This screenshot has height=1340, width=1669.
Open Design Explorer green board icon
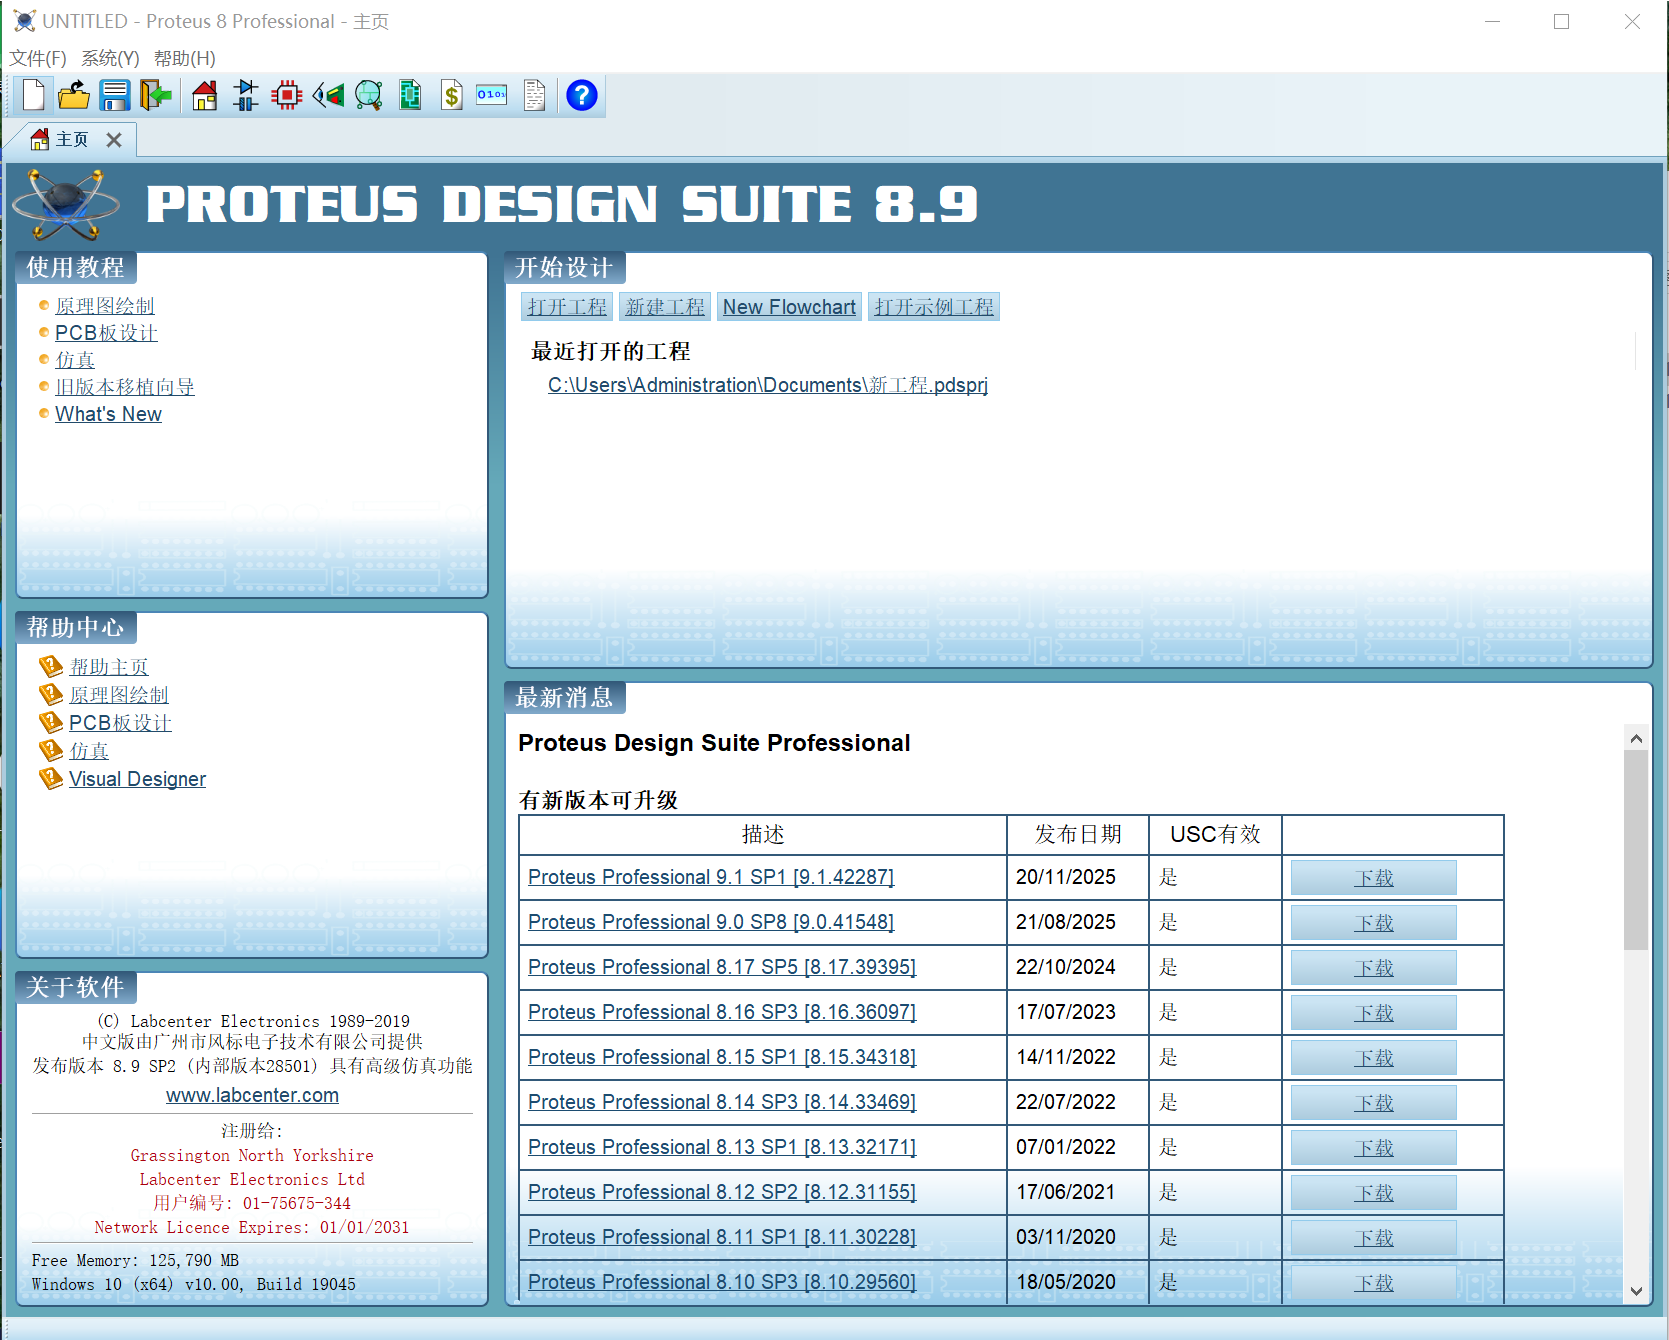[410, 95]
